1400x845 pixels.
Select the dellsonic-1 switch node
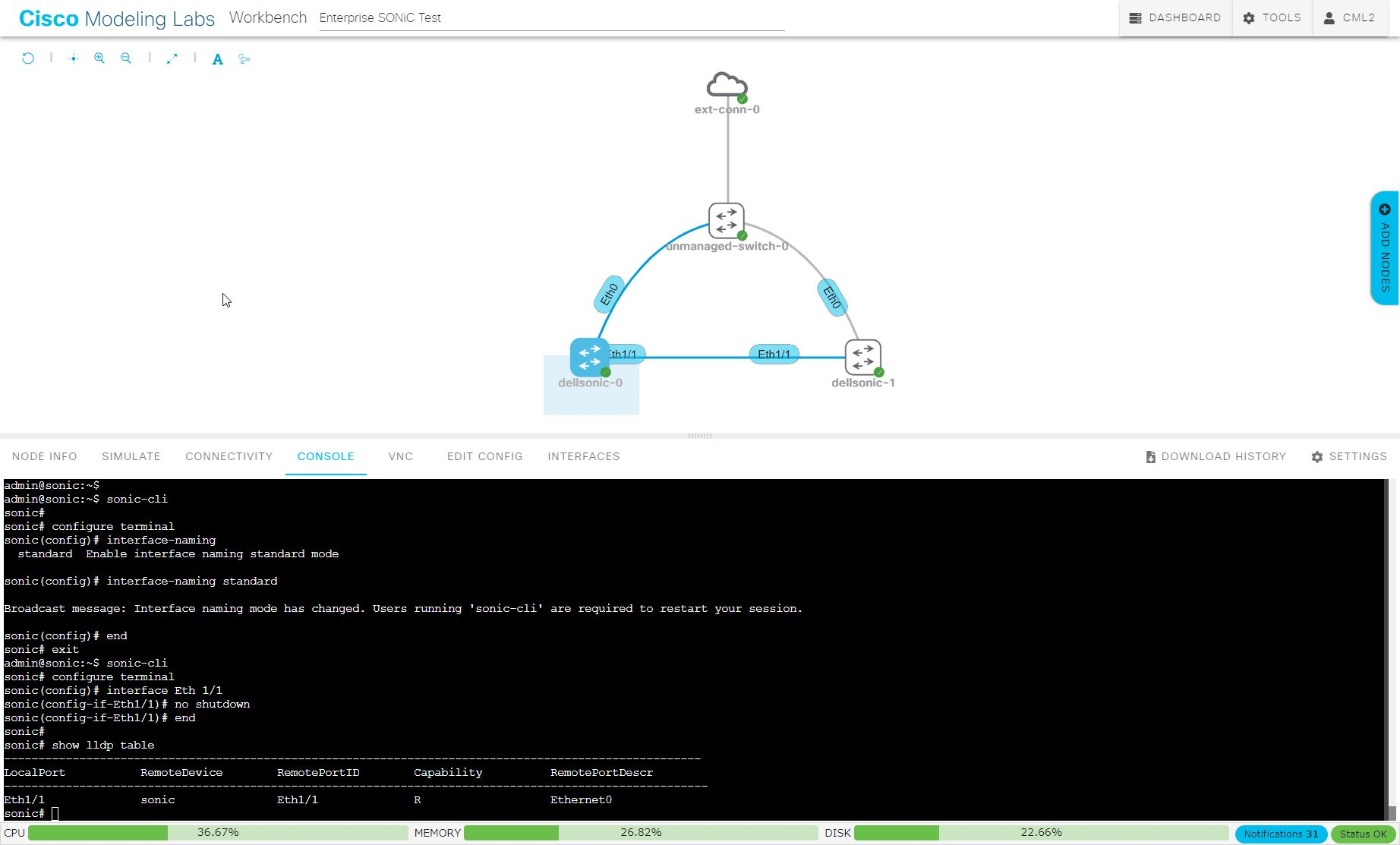pyautogui.click(x=863, y=357)
